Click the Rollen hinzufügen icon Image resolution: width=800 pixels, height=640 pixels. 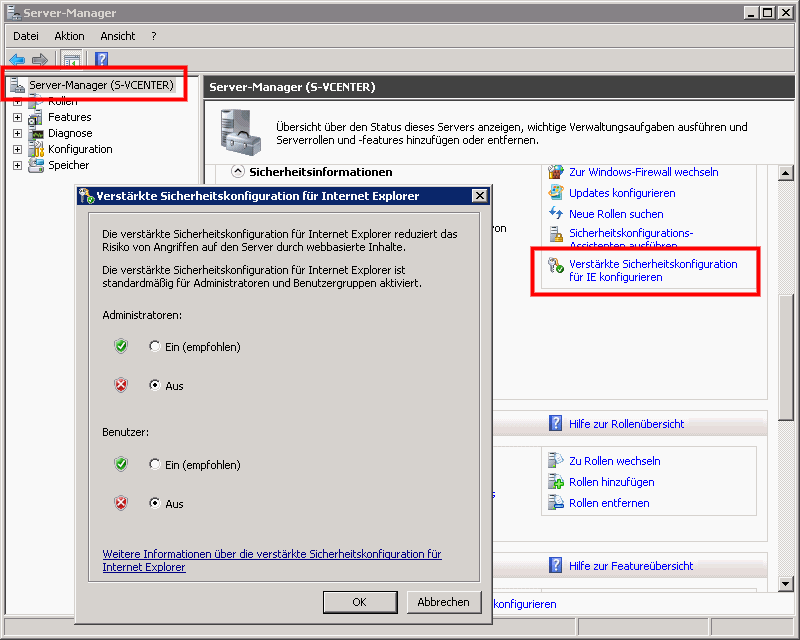(x=556, y=482)
